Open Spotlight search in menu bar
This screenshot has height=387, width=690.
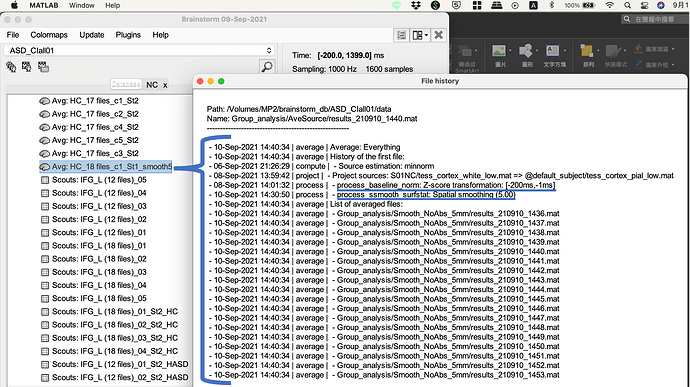coord(627,5)
